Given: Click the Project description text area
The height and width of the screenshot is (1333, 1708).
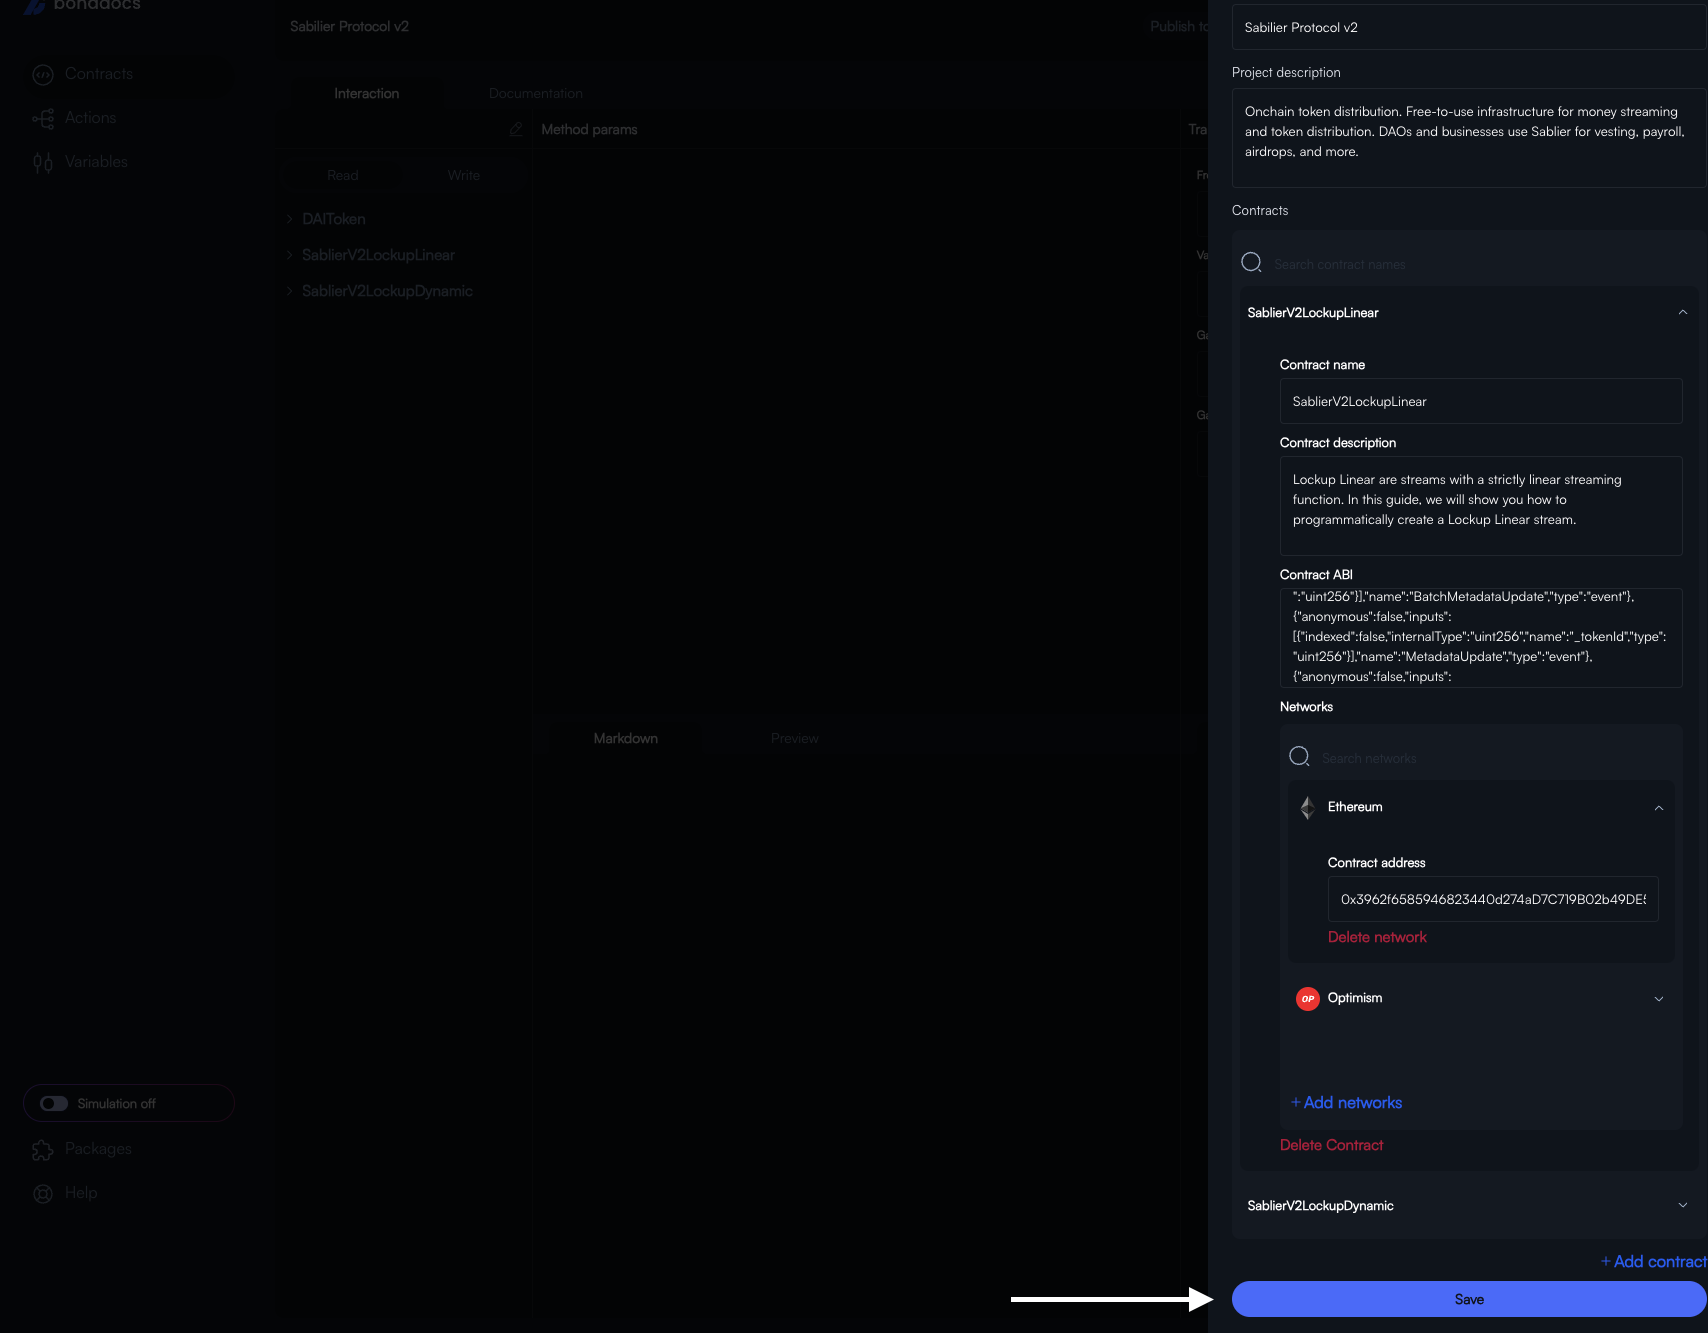Looking at the screenshot, I should pos(1469,138).
